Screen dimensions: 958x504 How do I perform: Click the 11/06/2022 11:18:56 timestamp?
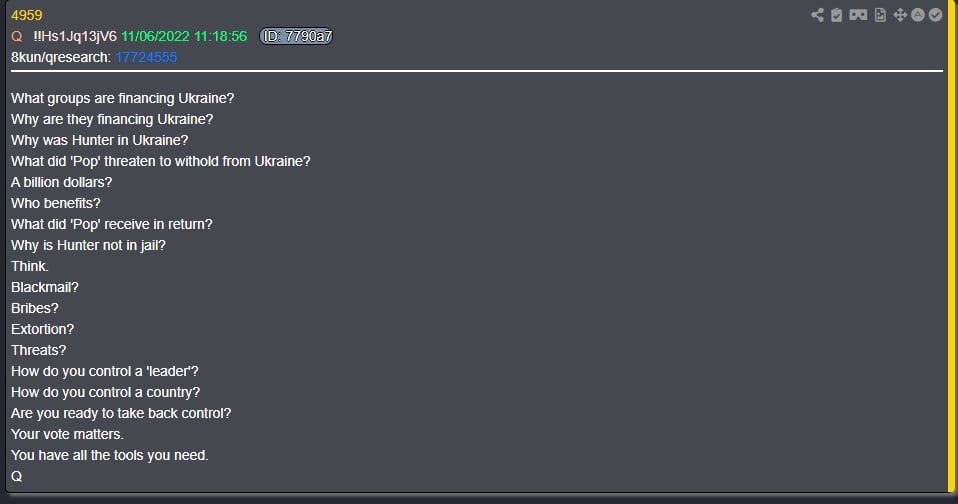[x=184, y=36]
